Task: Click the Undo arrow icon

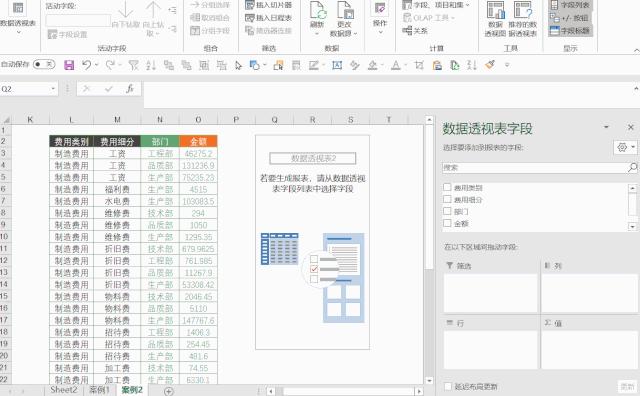Action: coord(86,65)
